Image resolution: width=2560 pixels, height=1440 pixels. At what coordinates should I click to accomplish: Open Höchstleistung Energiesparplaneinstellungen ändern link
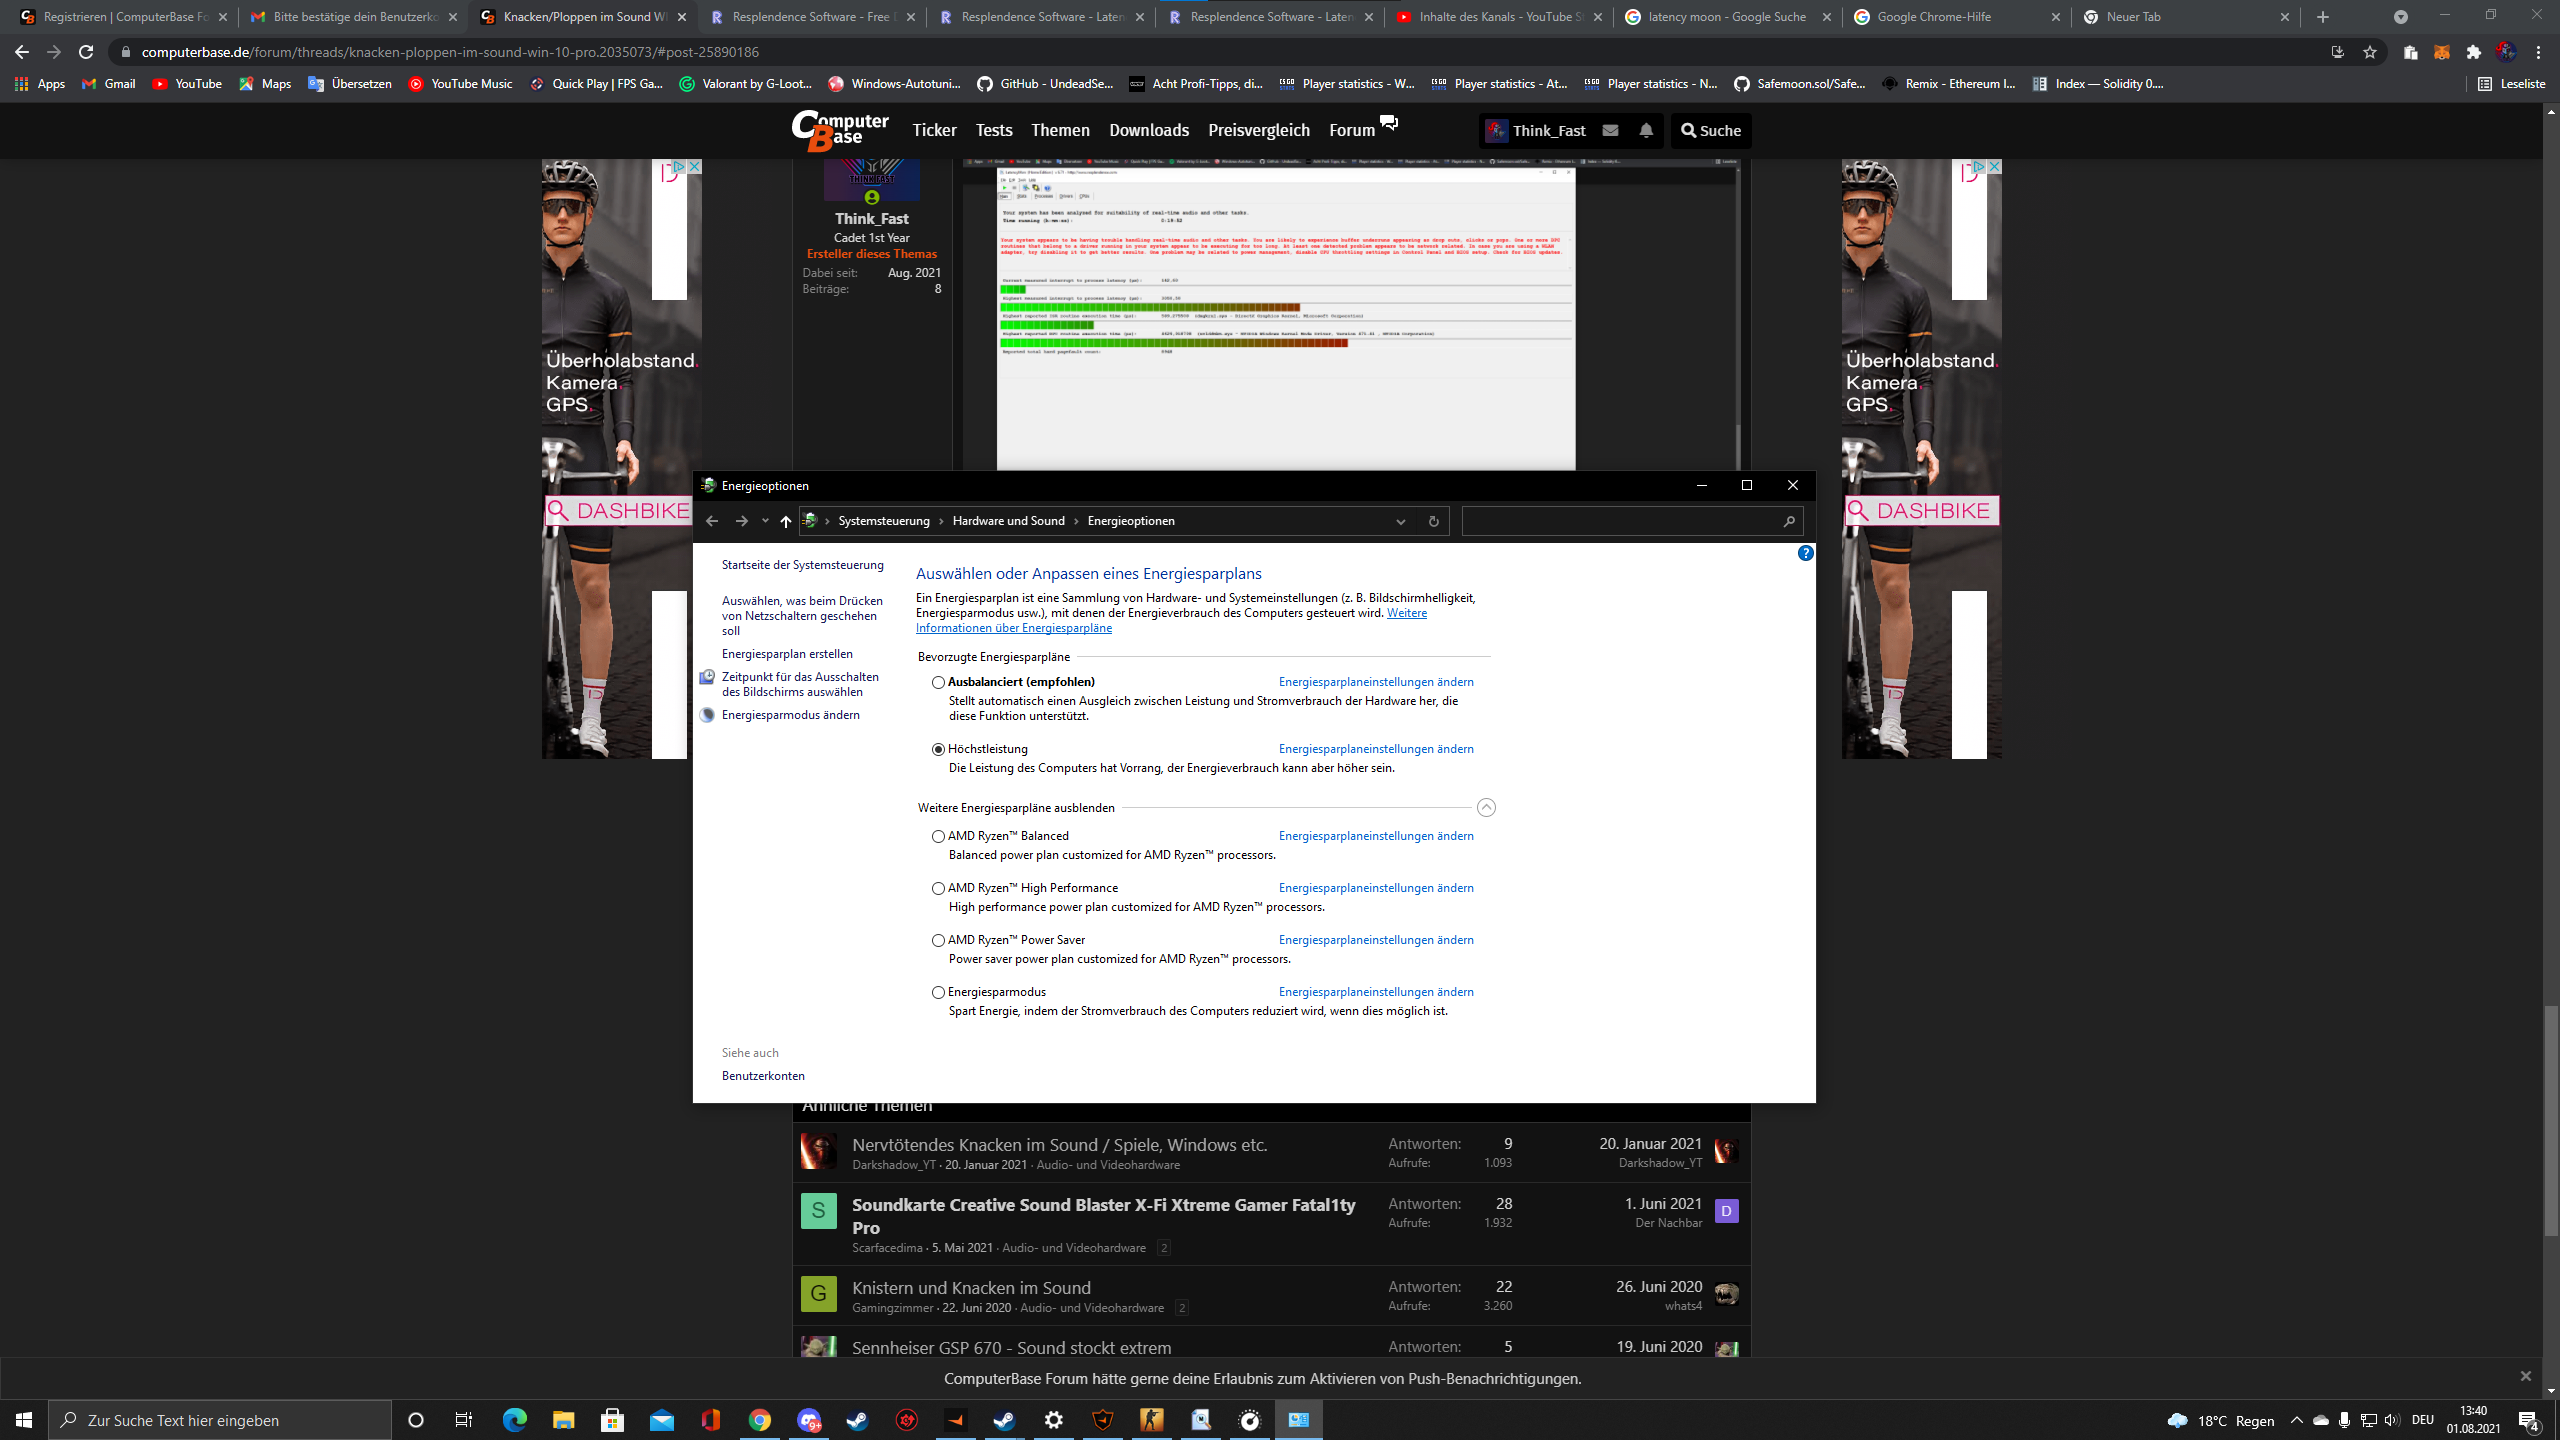tap(1375, 749)
